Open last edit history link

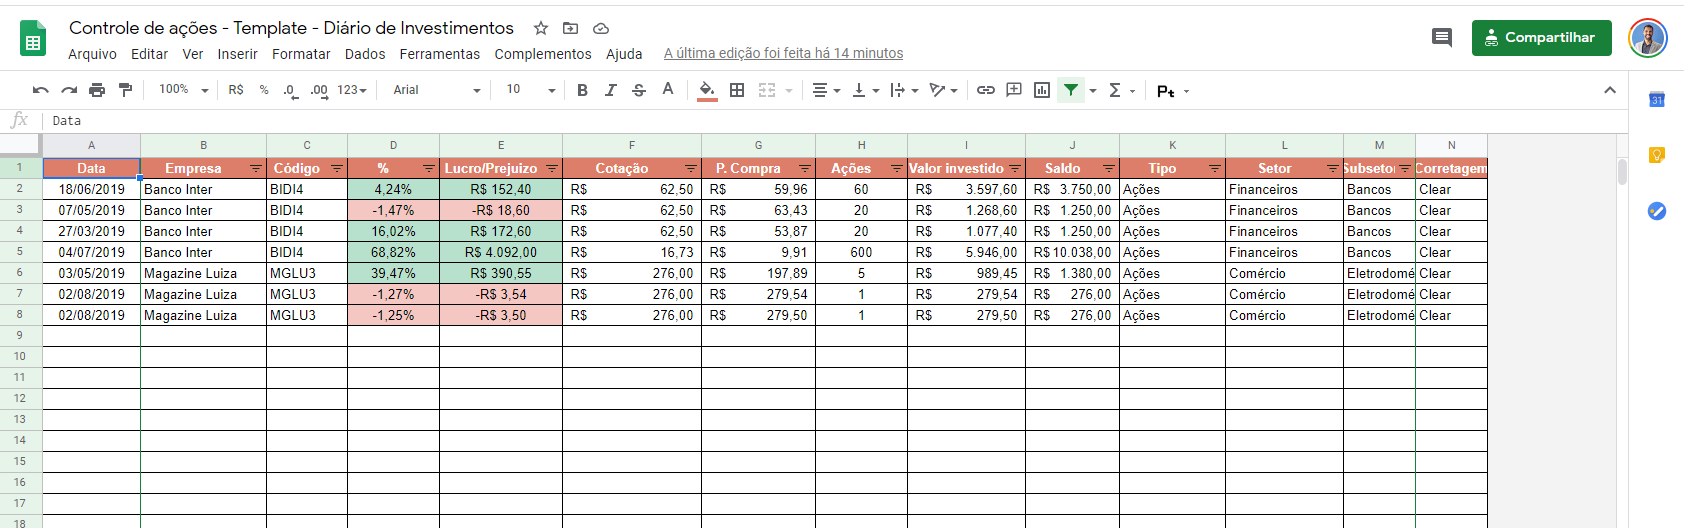click(783, 54)
